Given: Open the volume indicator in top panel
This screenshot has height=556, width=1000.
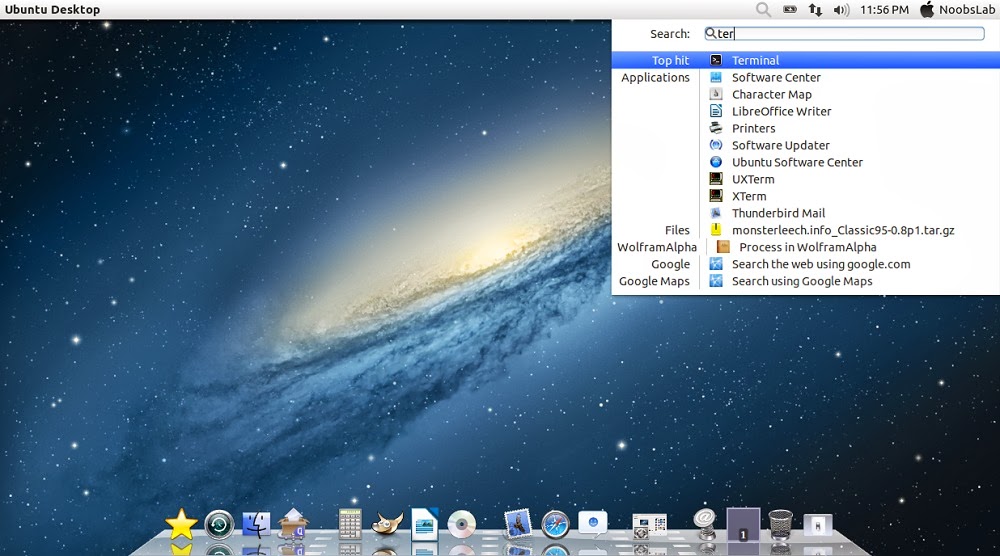Looking at the screenshot, I should (841, 10).
